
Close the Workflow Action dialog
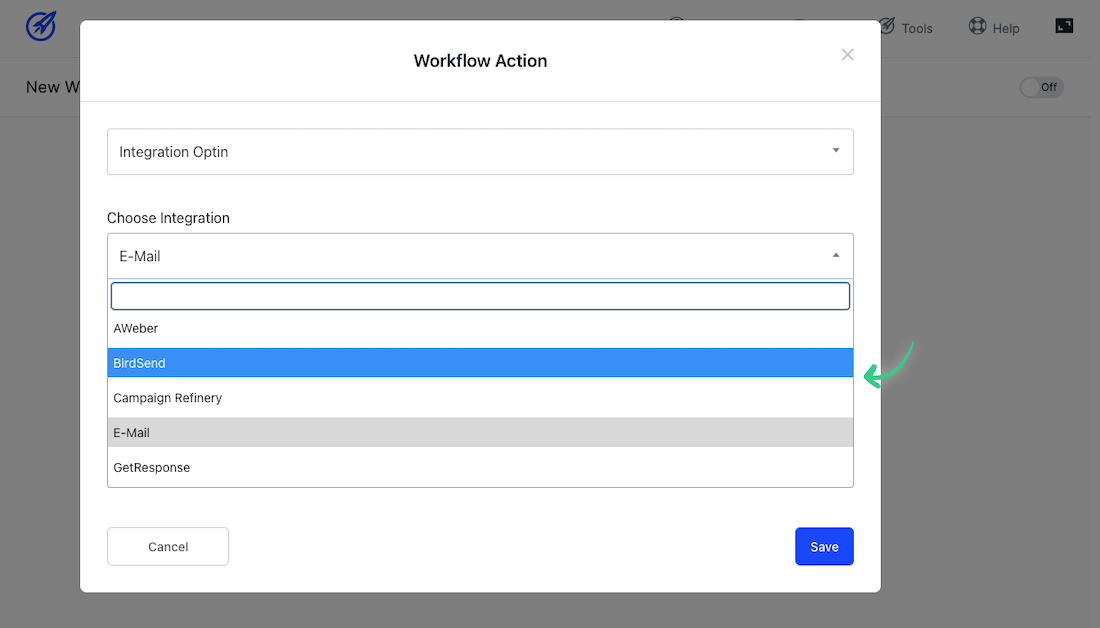pyautogui.click(x=847, y=55)
